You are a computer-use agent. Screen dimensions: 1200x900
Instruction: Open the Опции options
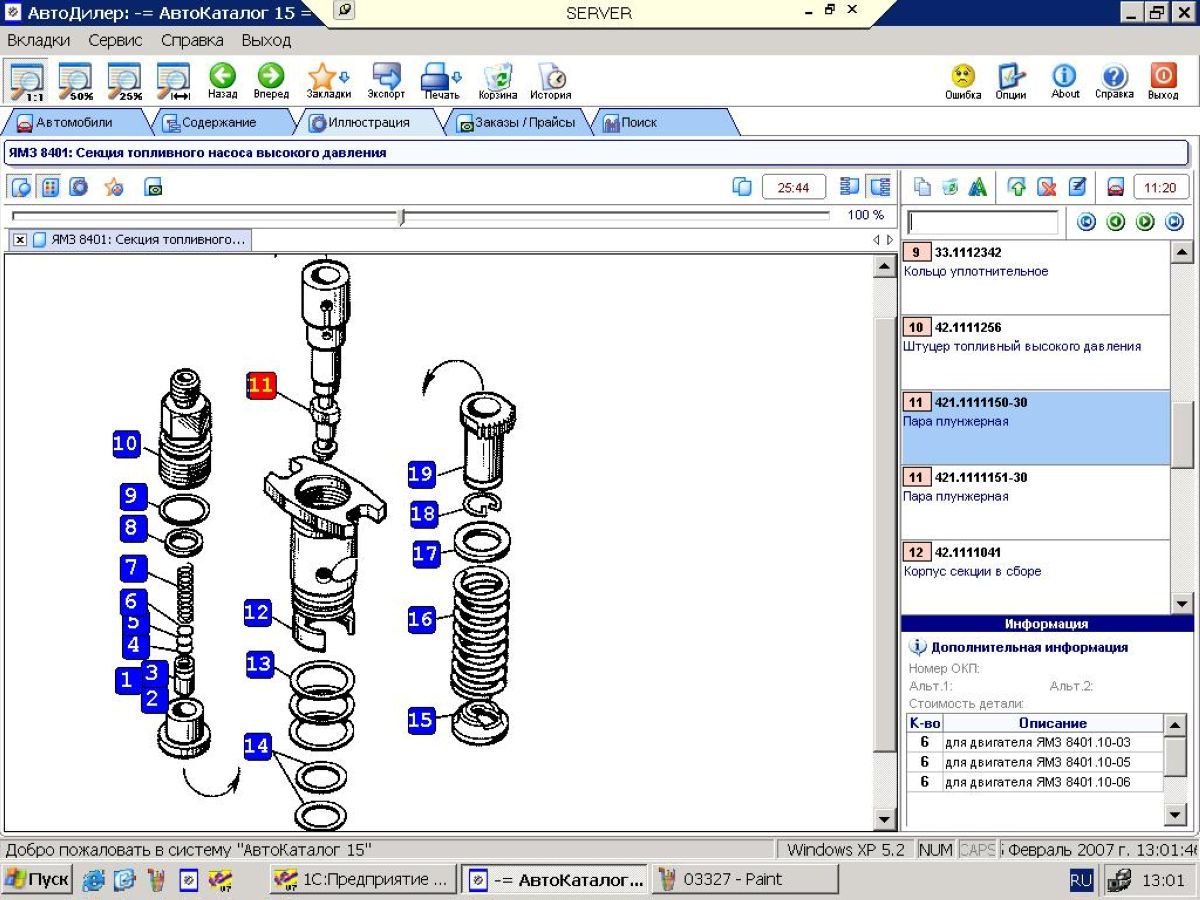1011,81
